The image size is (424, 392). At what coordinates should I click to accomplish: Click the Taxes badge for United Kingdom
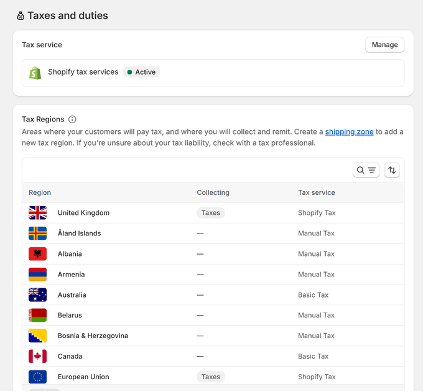[x=211, y=213]
